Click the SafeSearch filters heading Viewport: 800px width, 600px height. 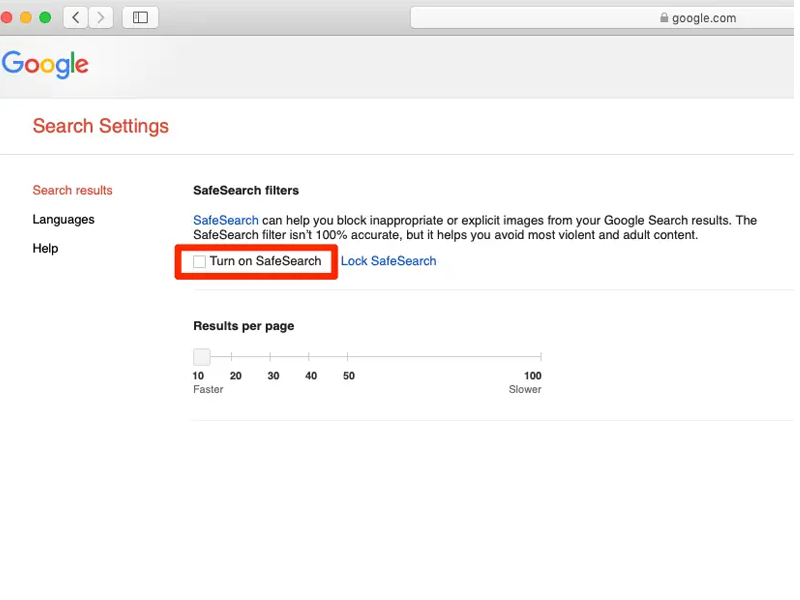[246, 190]
